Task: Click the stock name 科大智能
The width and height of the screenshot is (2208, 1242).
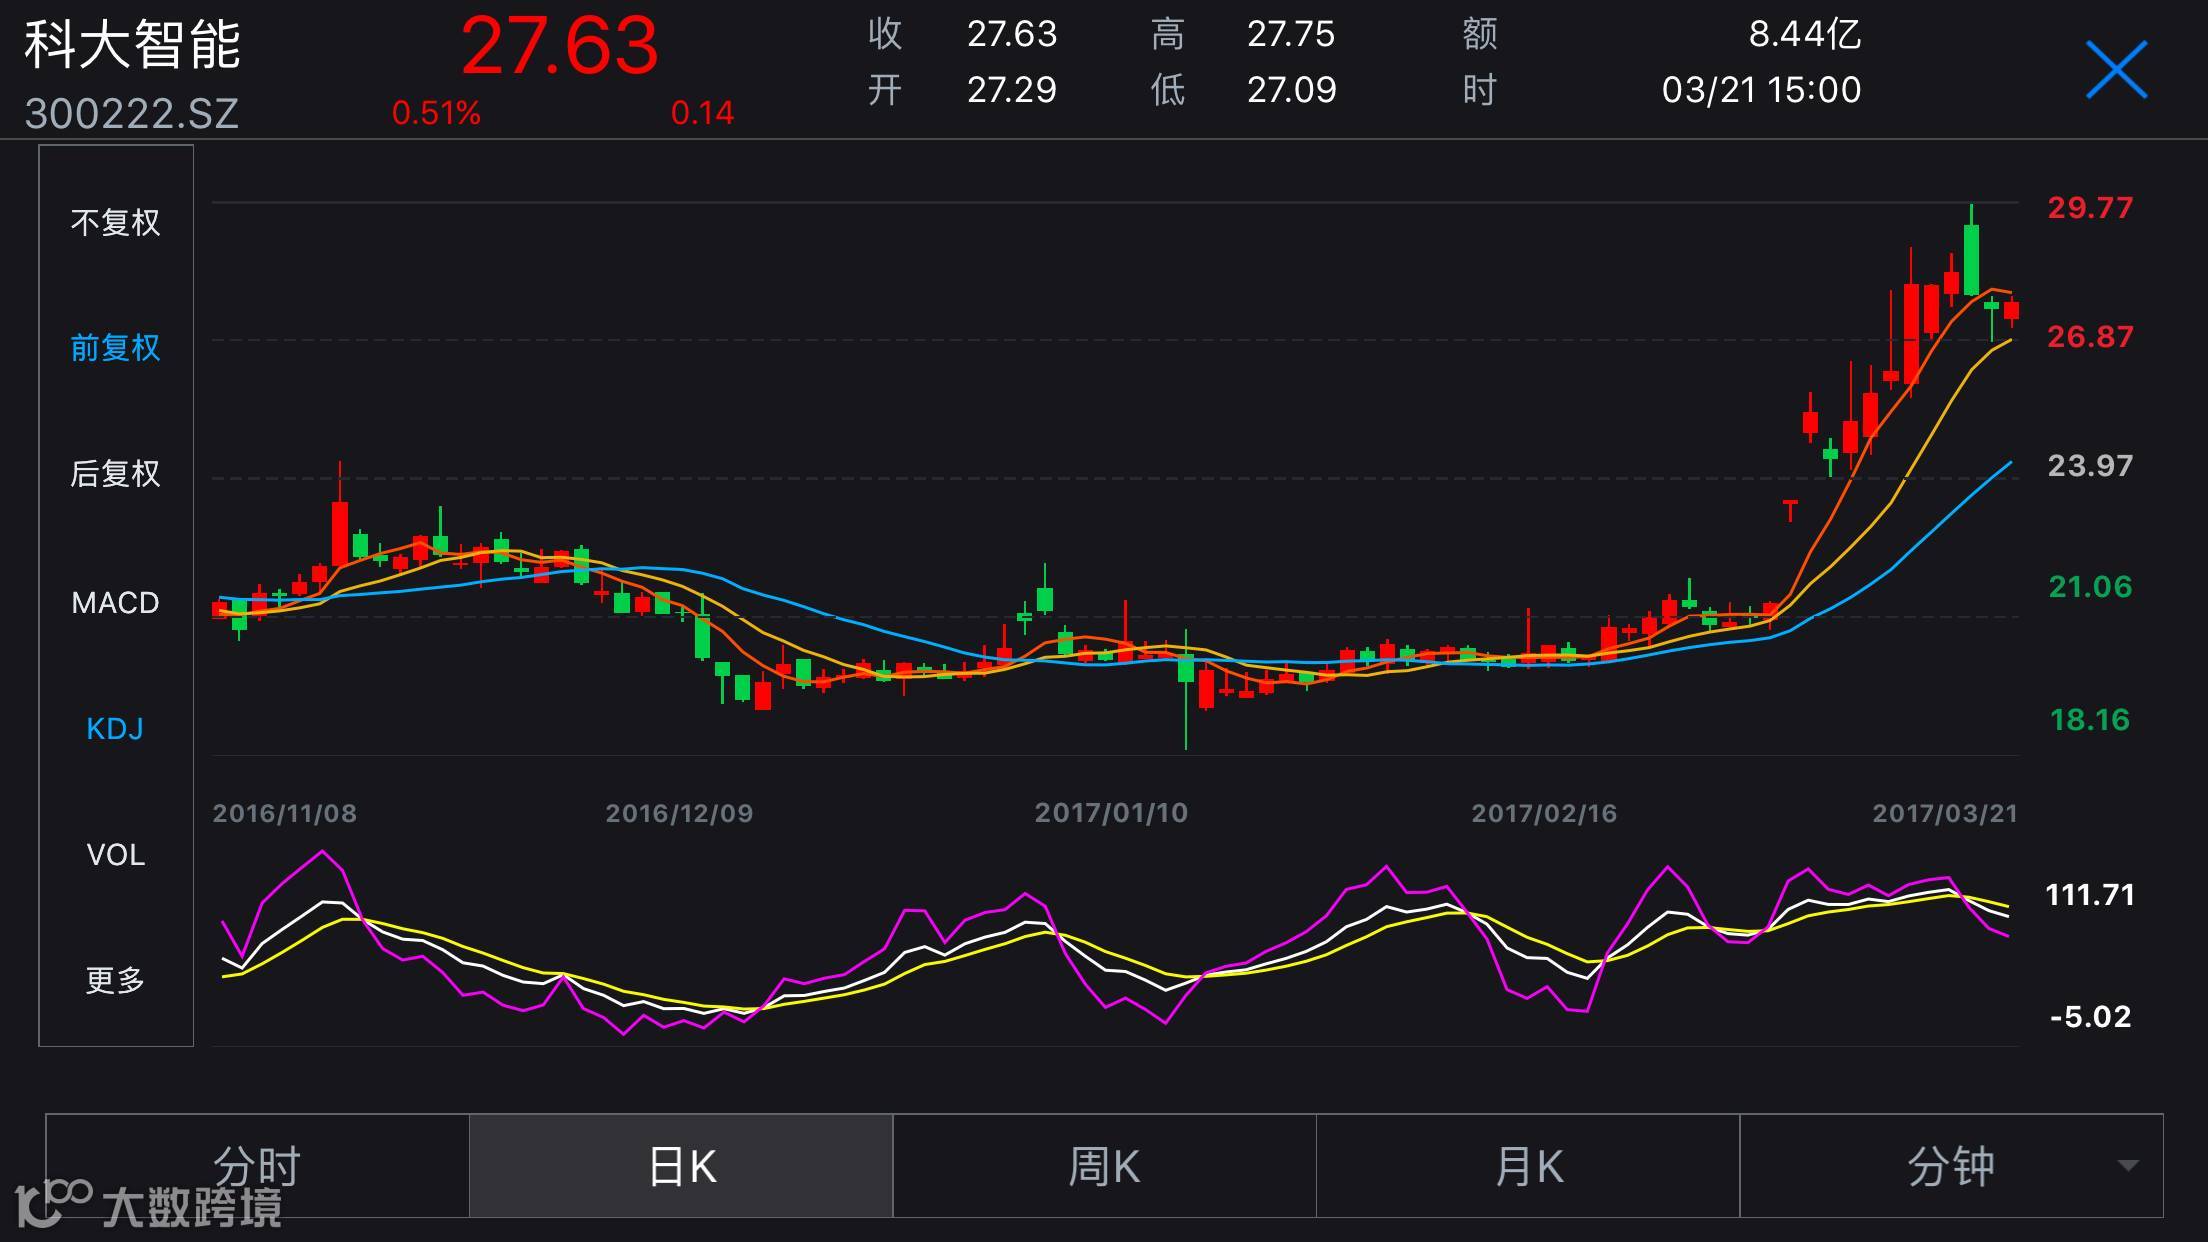Action: [x=132, y=46]
